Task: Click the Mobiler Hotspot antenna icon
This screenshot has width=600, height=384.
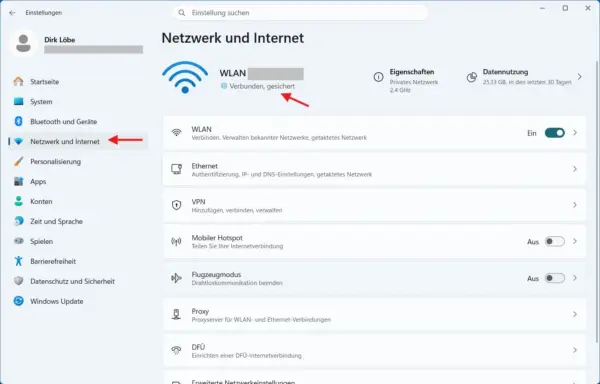Action: 176,241
